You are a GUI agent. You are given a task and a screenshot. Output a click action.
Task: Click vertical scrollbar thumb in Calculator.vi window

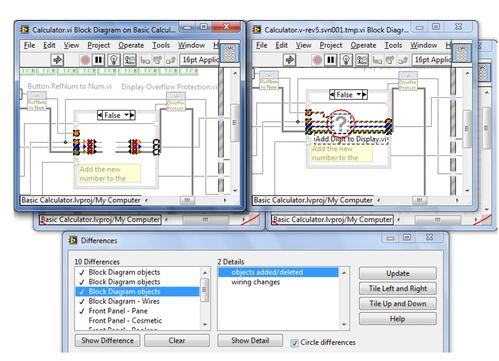point(235,122)
